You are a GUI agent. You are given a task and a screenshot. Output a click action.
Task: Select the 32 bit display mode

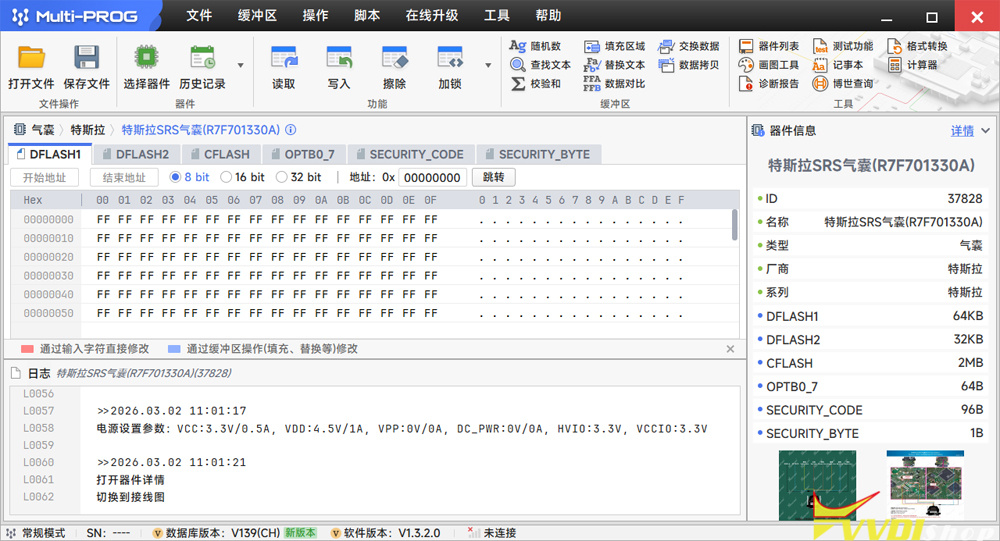282,177
